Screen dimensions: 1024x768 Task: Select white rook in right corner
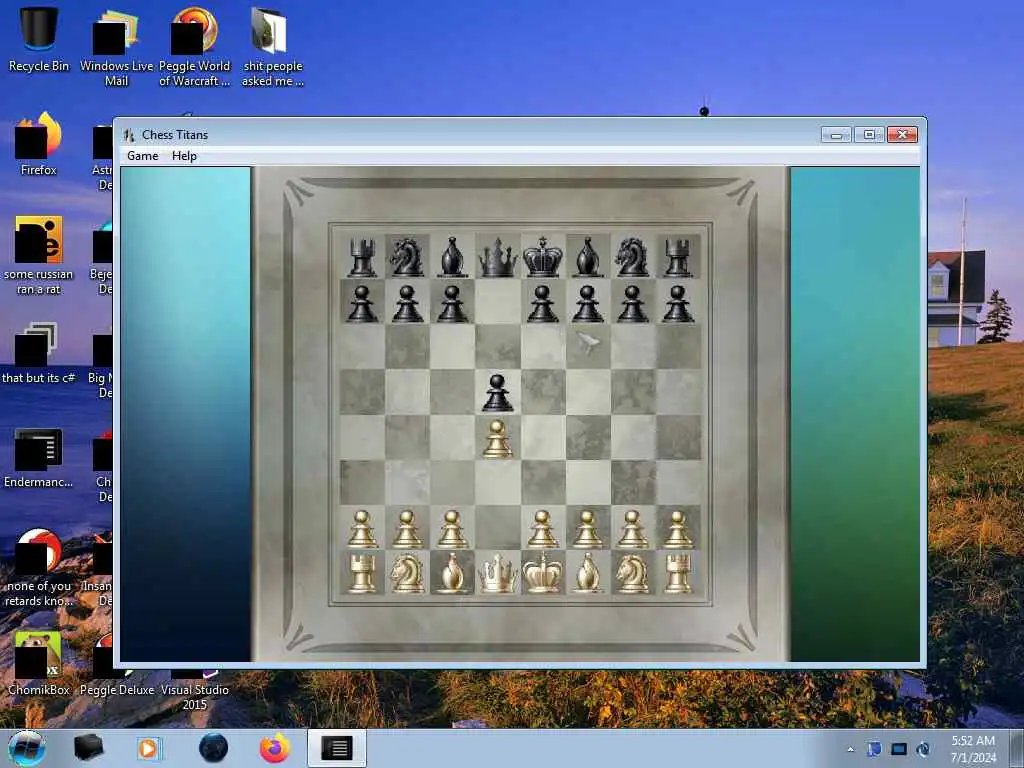678,573
